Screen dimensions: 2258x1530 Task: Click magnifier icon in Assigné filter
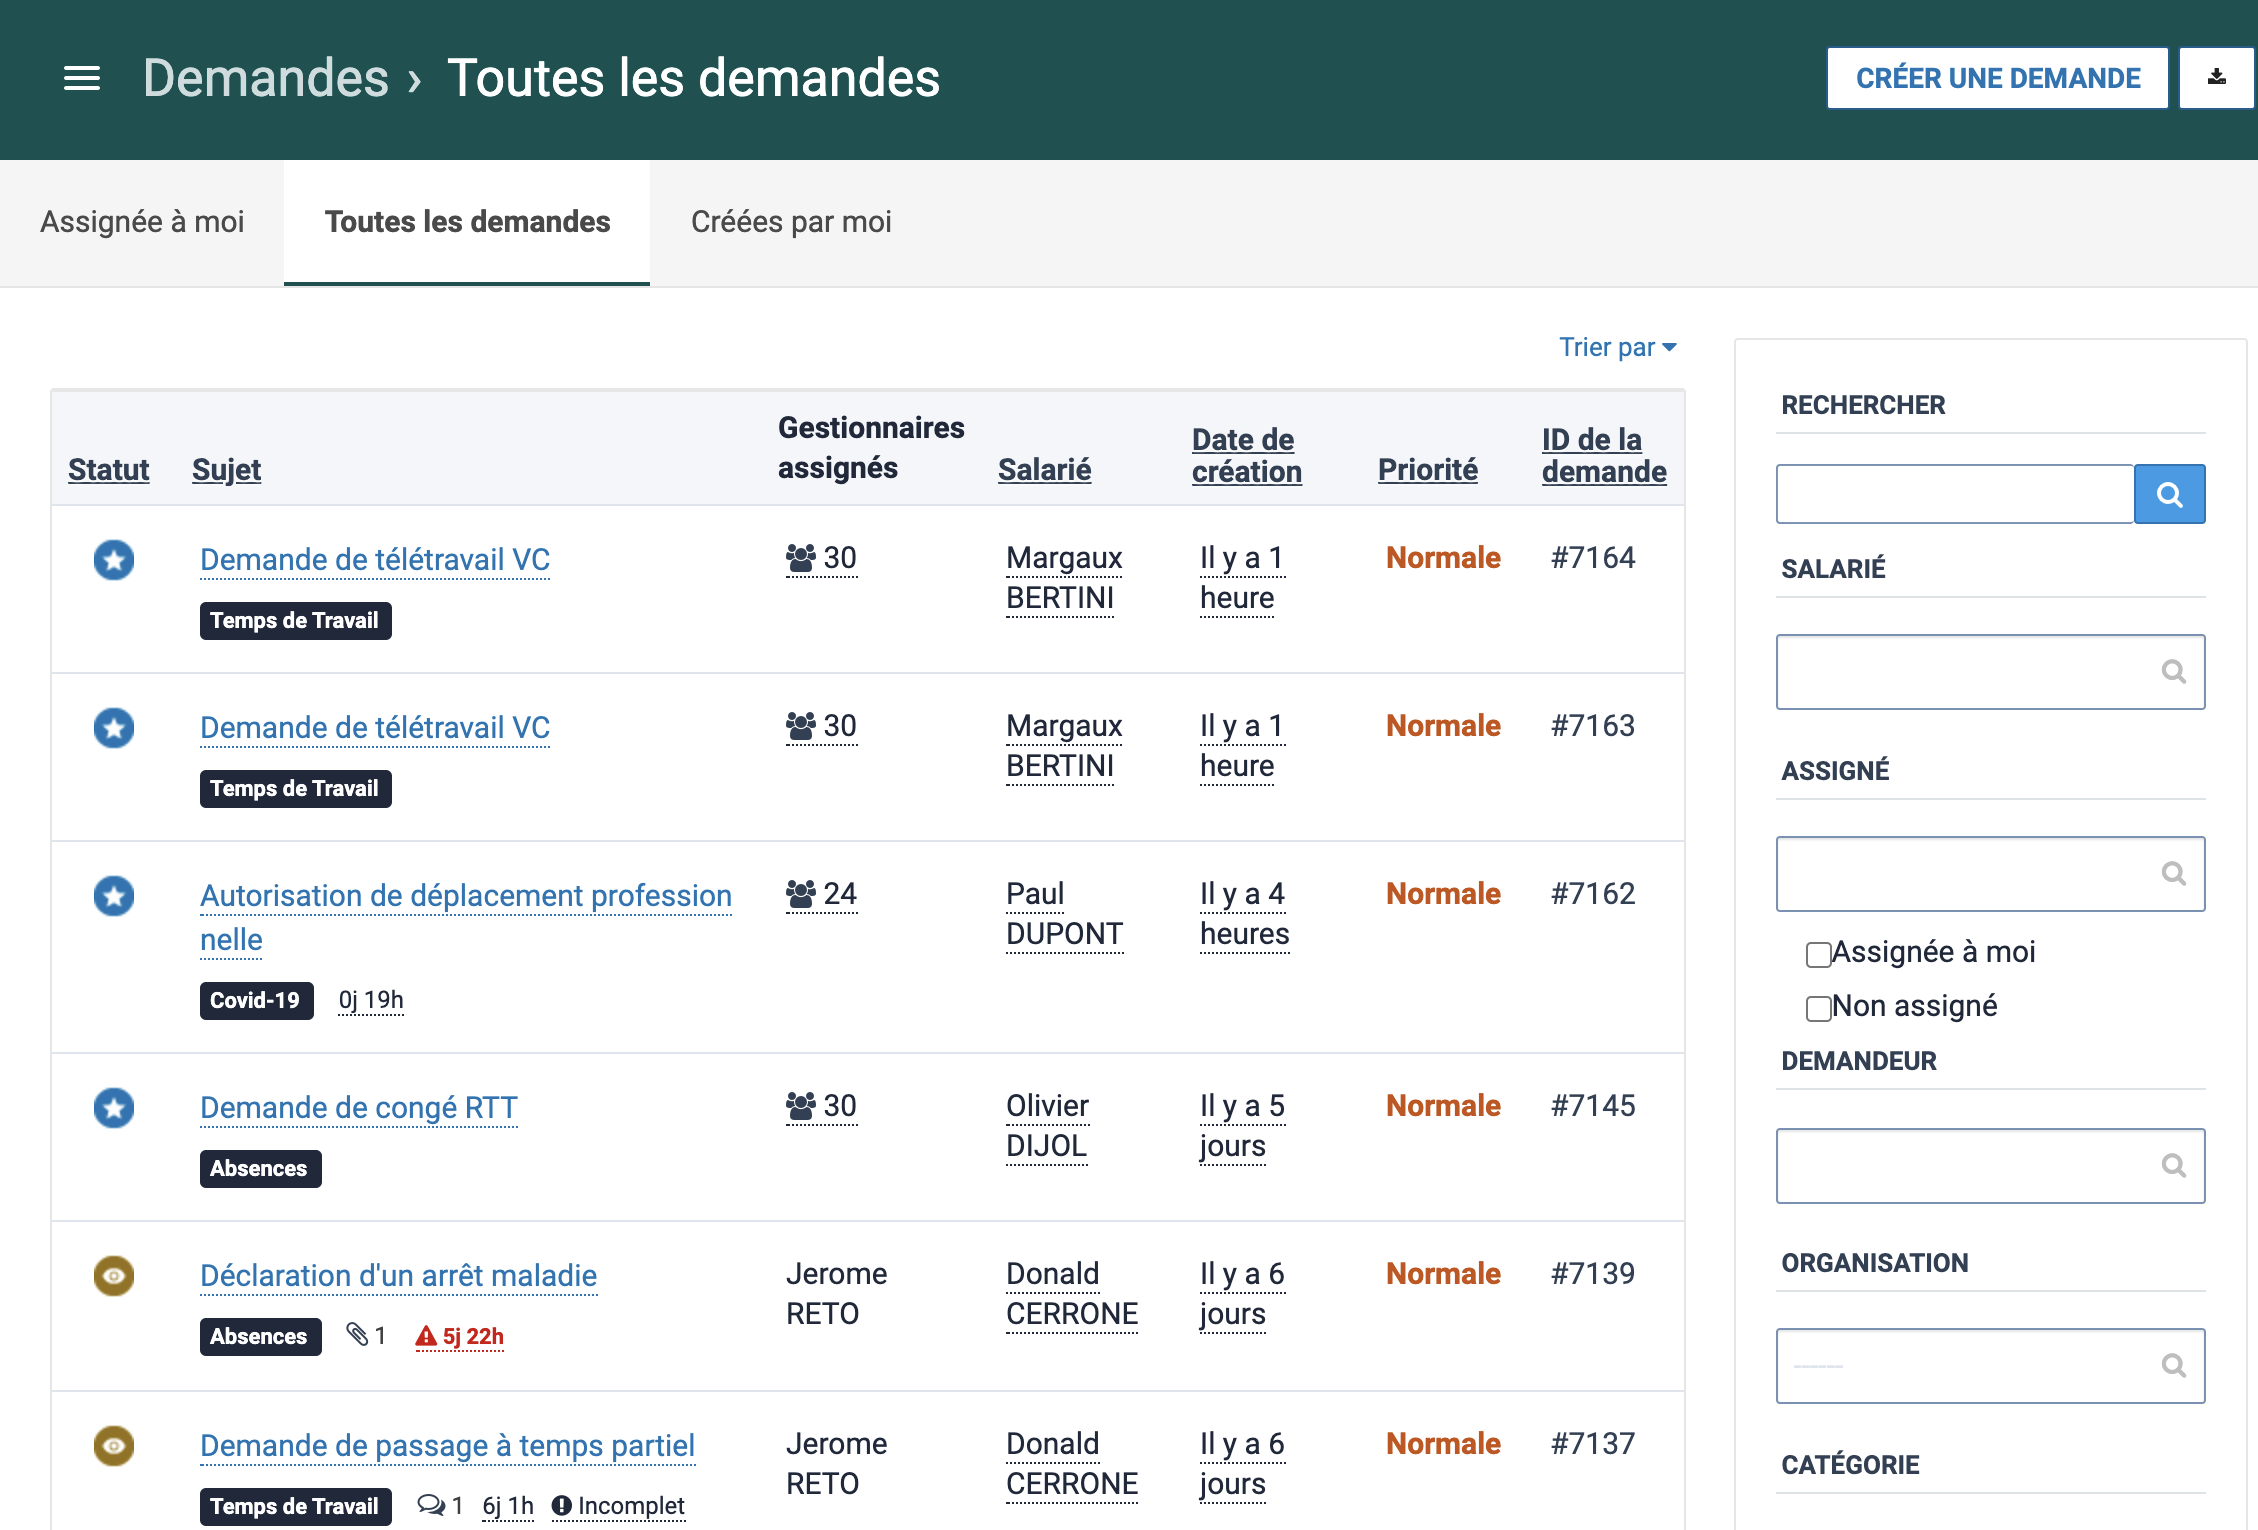pos(2173,874)
